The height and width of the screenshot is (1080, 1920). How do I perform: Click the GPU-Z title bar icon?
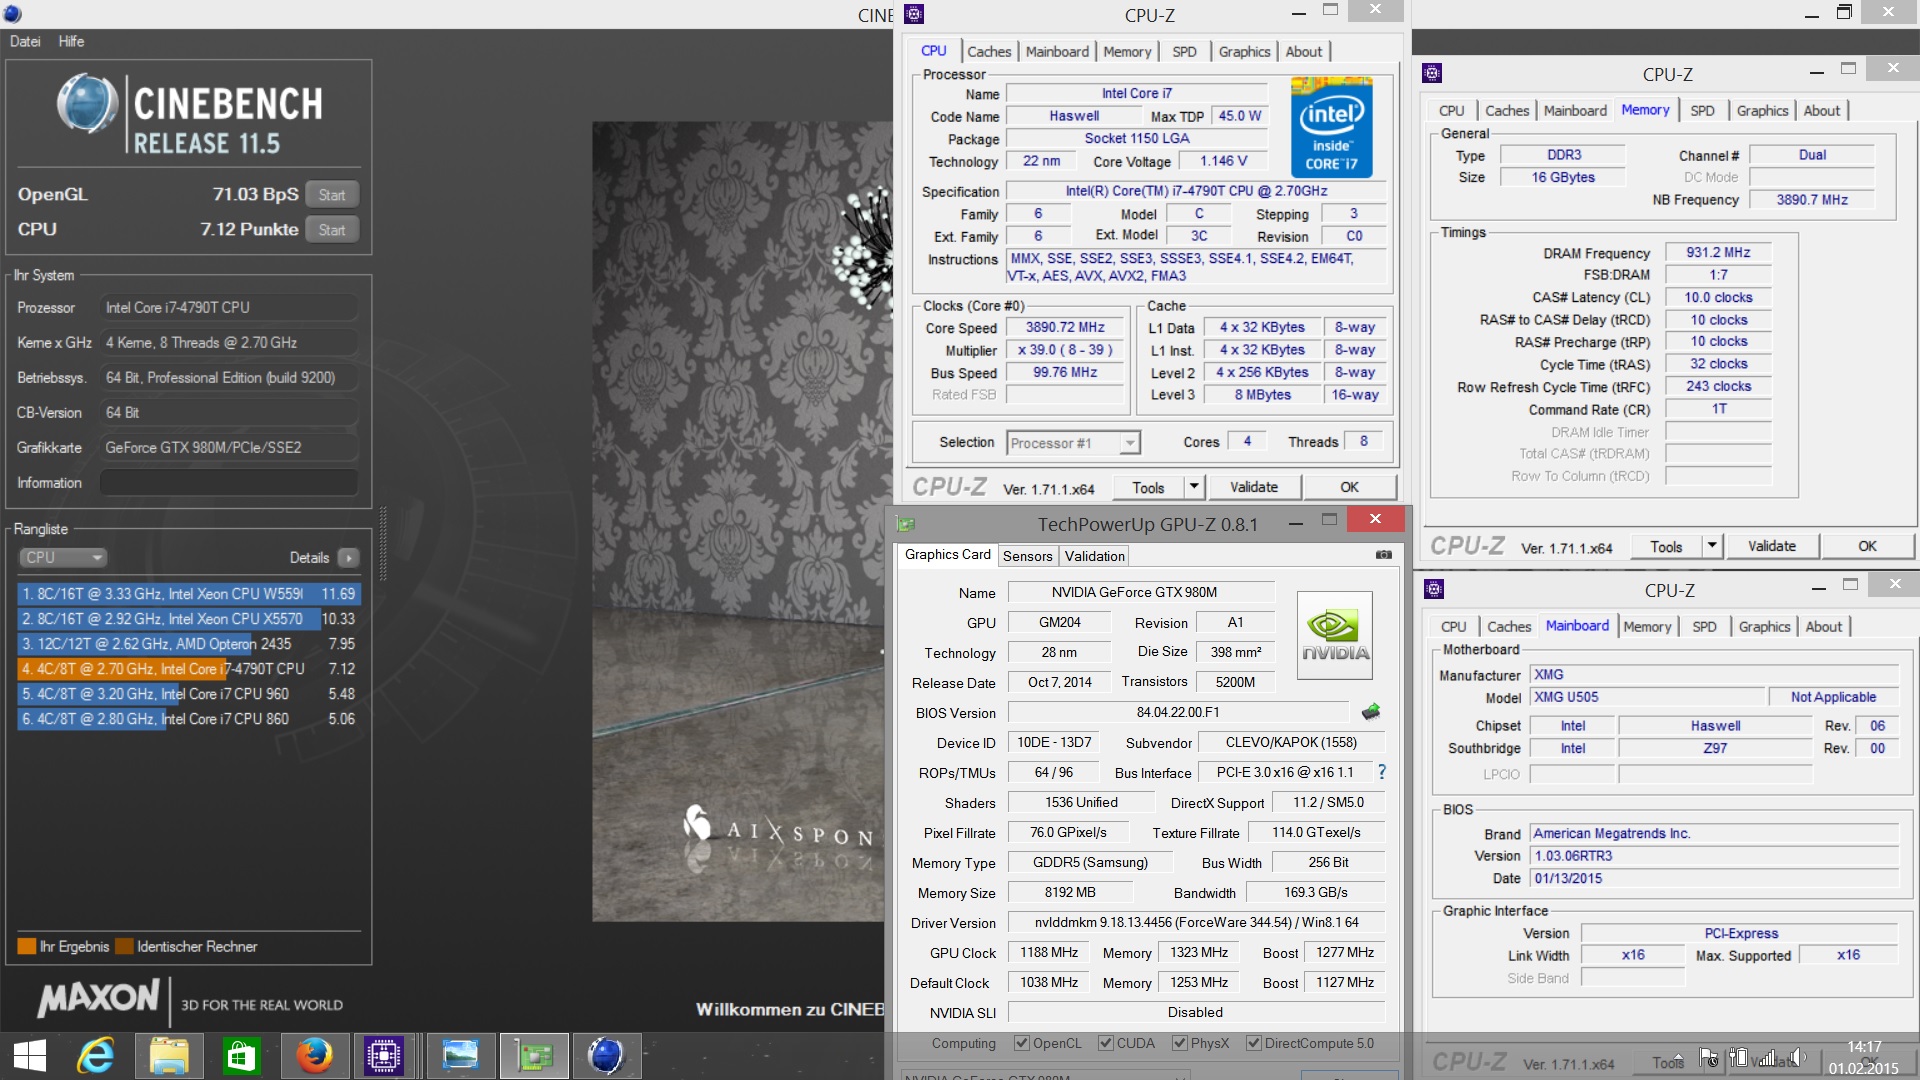pyautogui.click(x=906, y=523)
